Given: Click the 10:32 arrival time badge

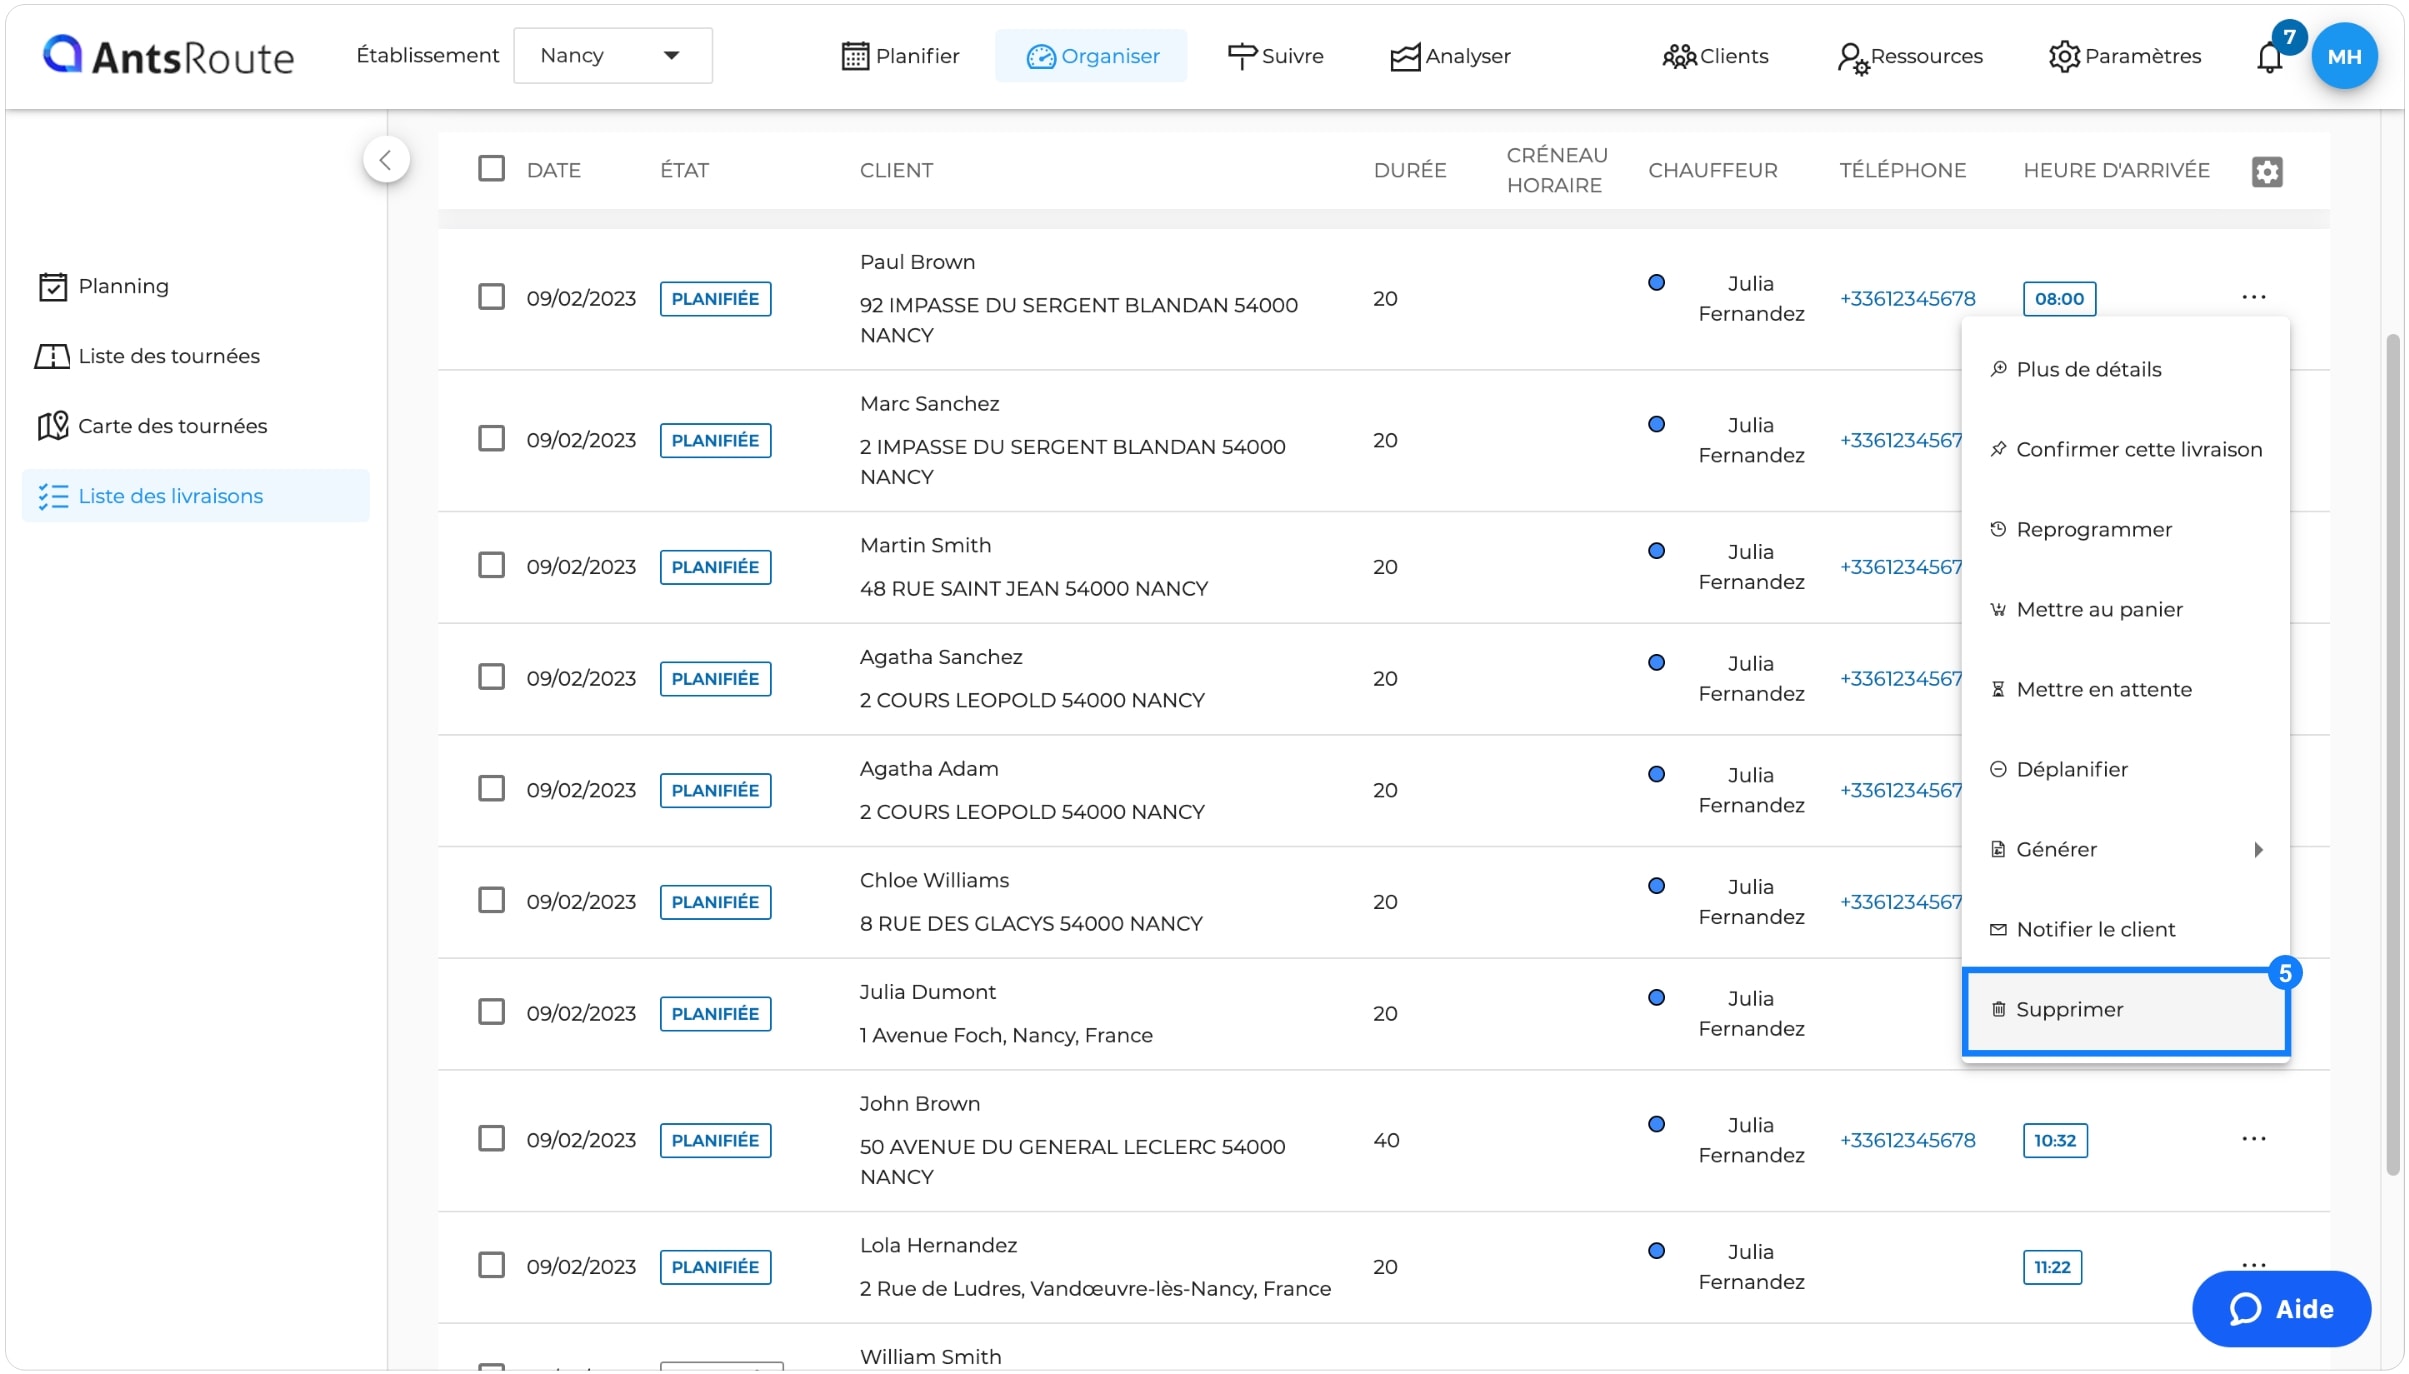Looking at the screenshot, I should pyautogui.click(x=2055, y=1140).
